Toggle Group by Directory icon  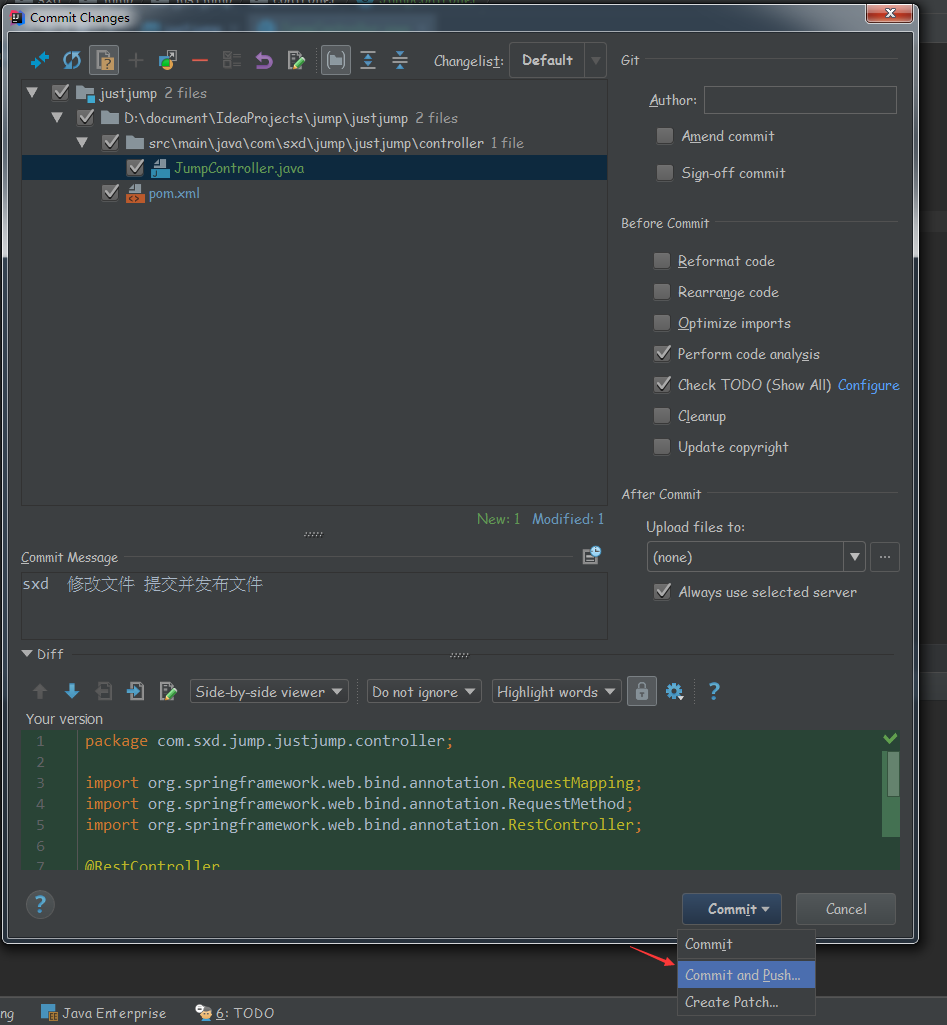pyautogui.click(x=335, y=61)
